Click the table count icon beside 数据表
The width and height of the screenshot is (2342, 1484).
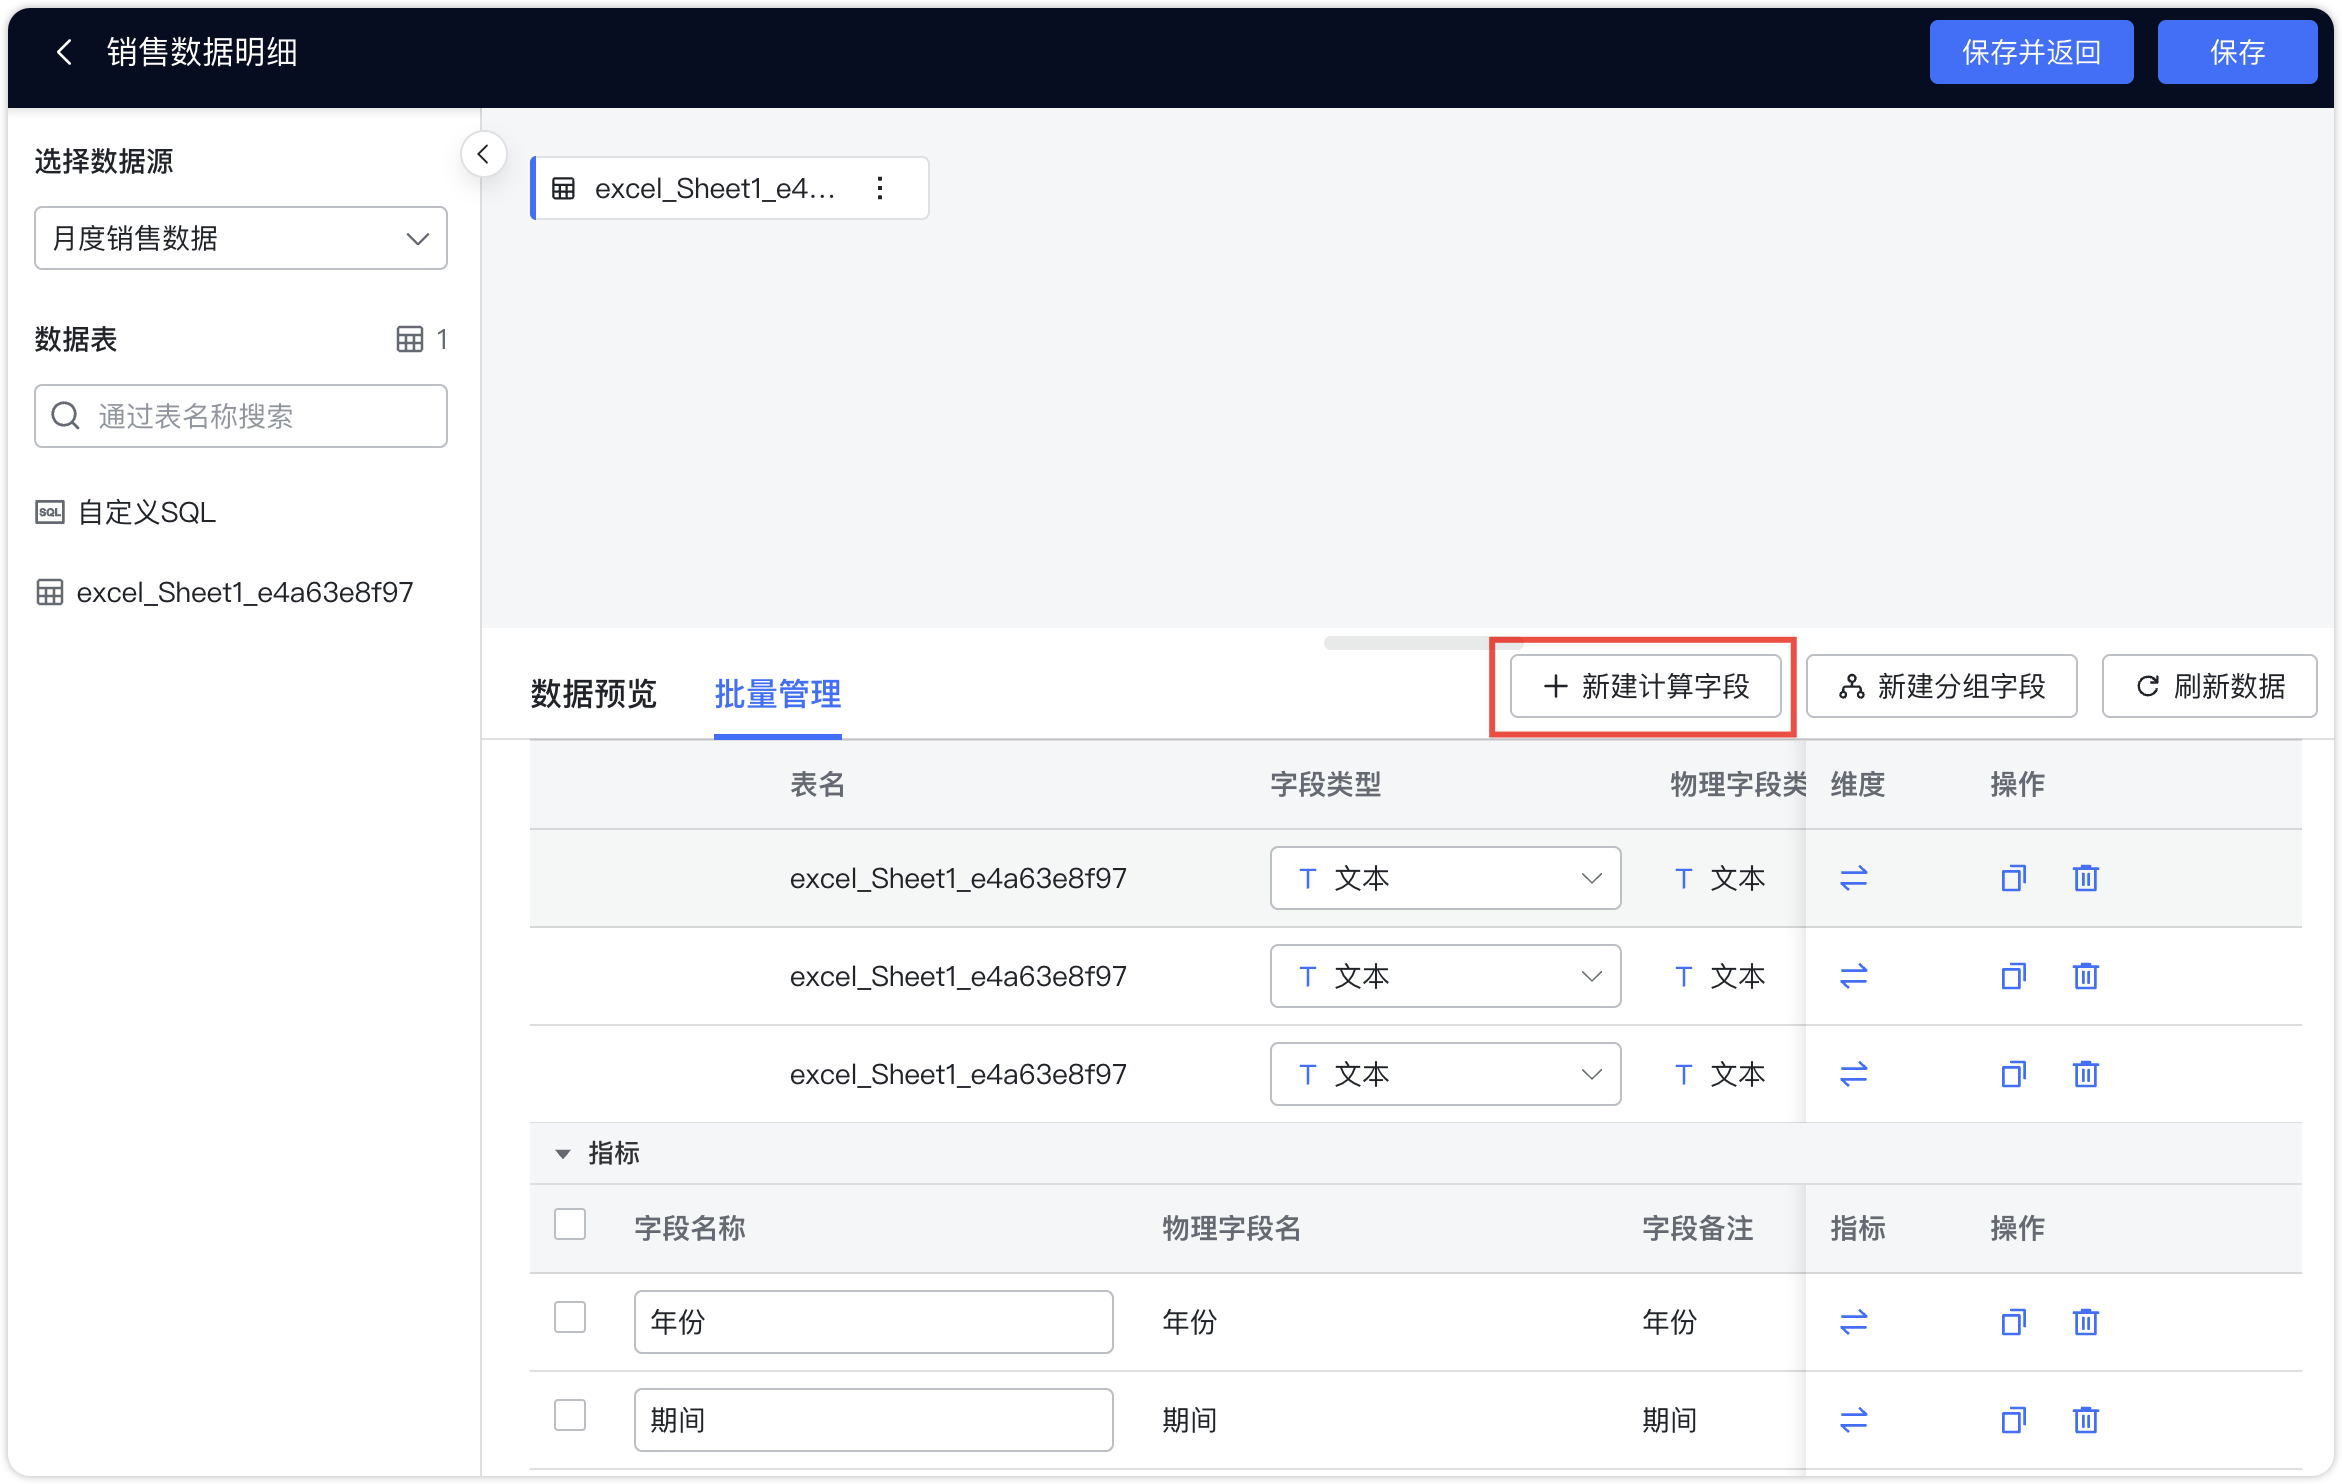[410, 339]
